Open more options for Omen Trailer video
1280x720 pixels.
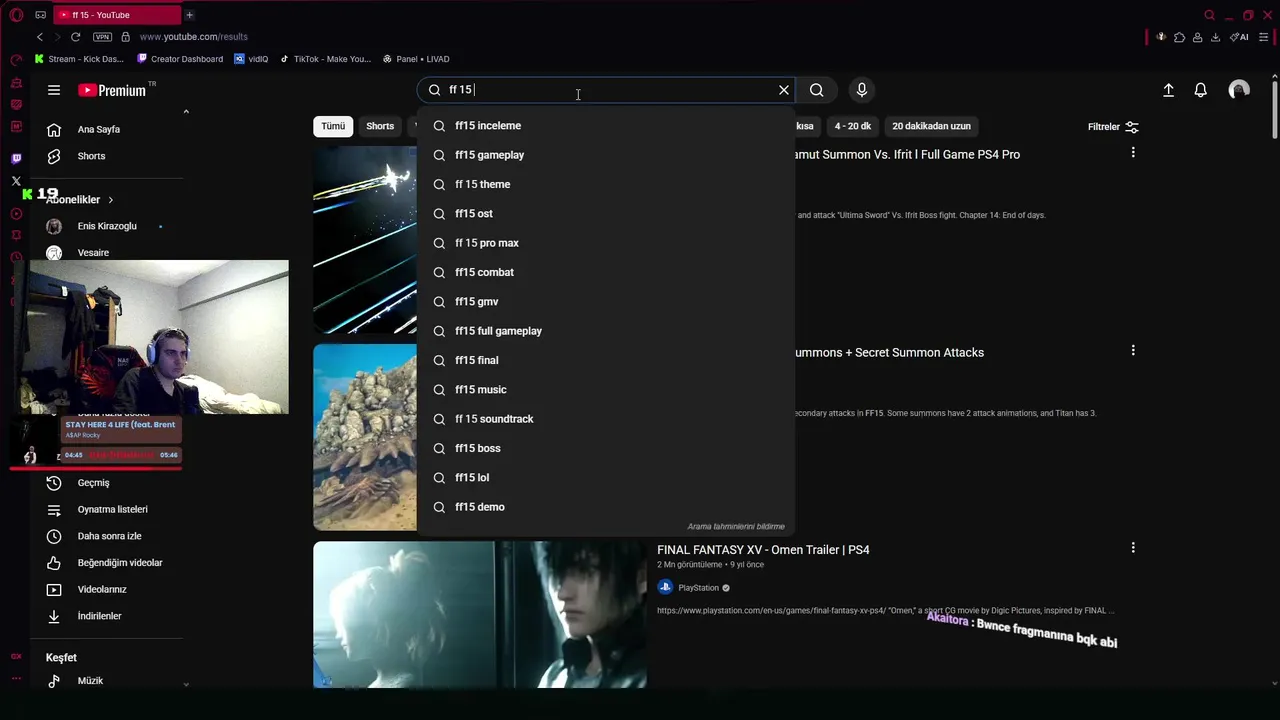tap(1133, 548)
